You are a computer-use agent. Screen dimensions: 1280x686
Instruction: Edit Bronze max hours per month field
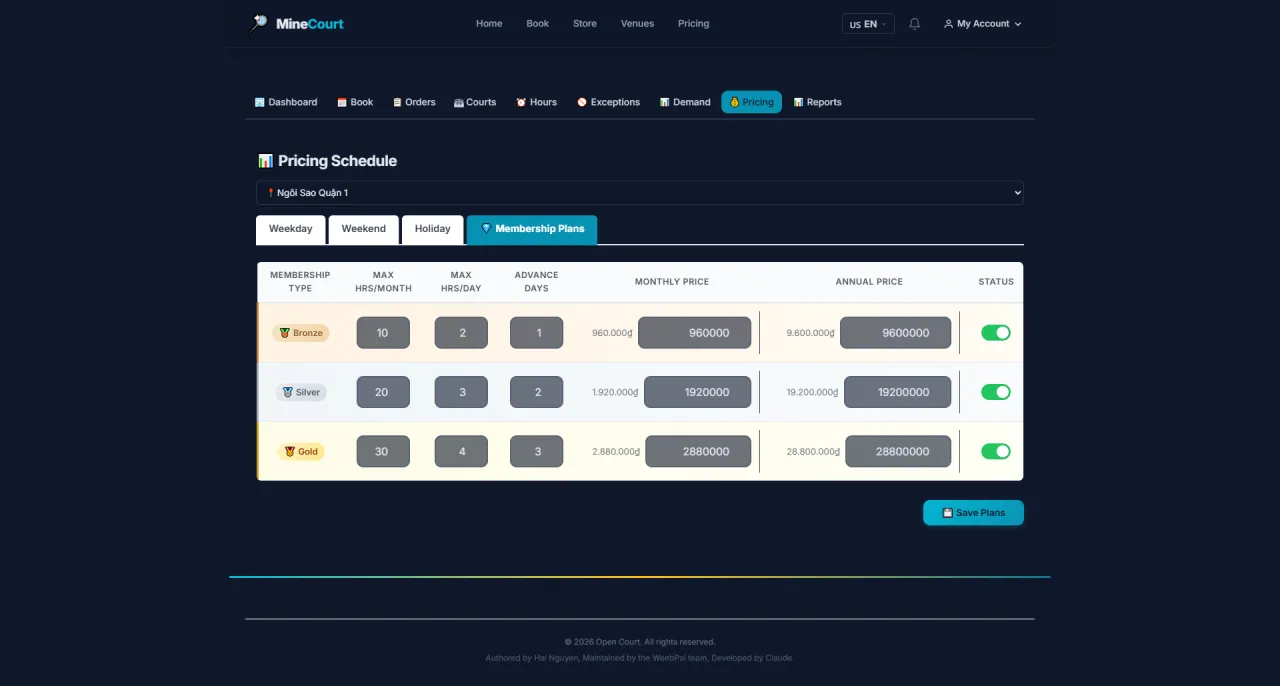tap(383, 333)
